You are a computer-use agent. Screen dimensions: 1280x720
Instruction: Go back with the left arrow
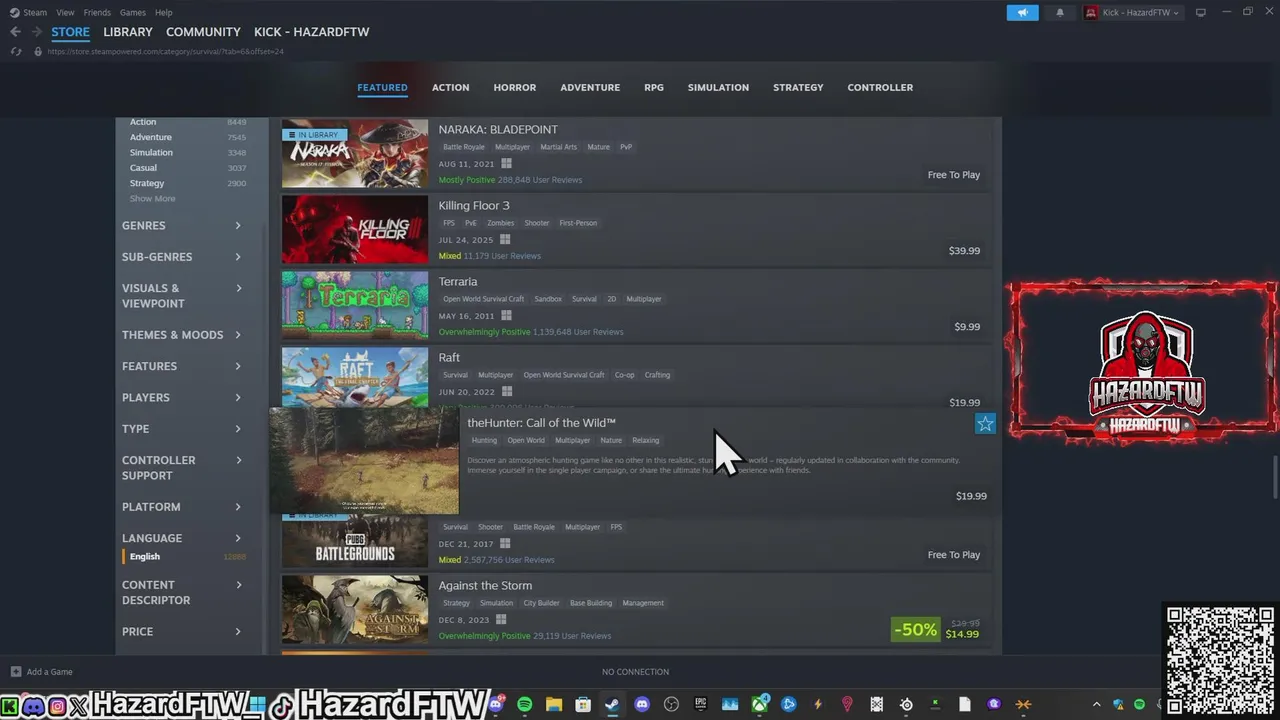pos(15,32)
